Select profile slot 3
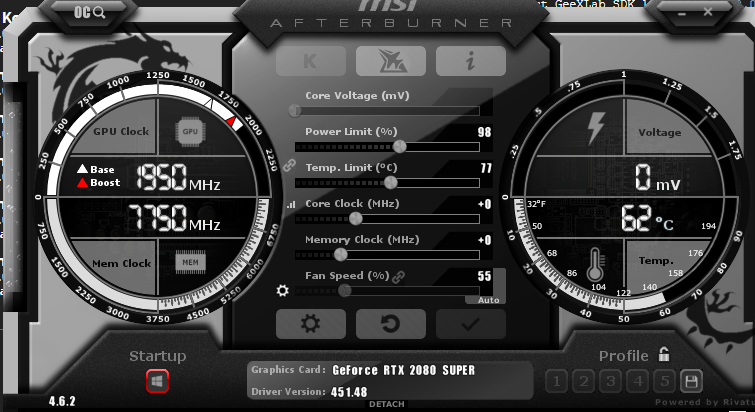This screenshot has height=412, width=755. 611,382
